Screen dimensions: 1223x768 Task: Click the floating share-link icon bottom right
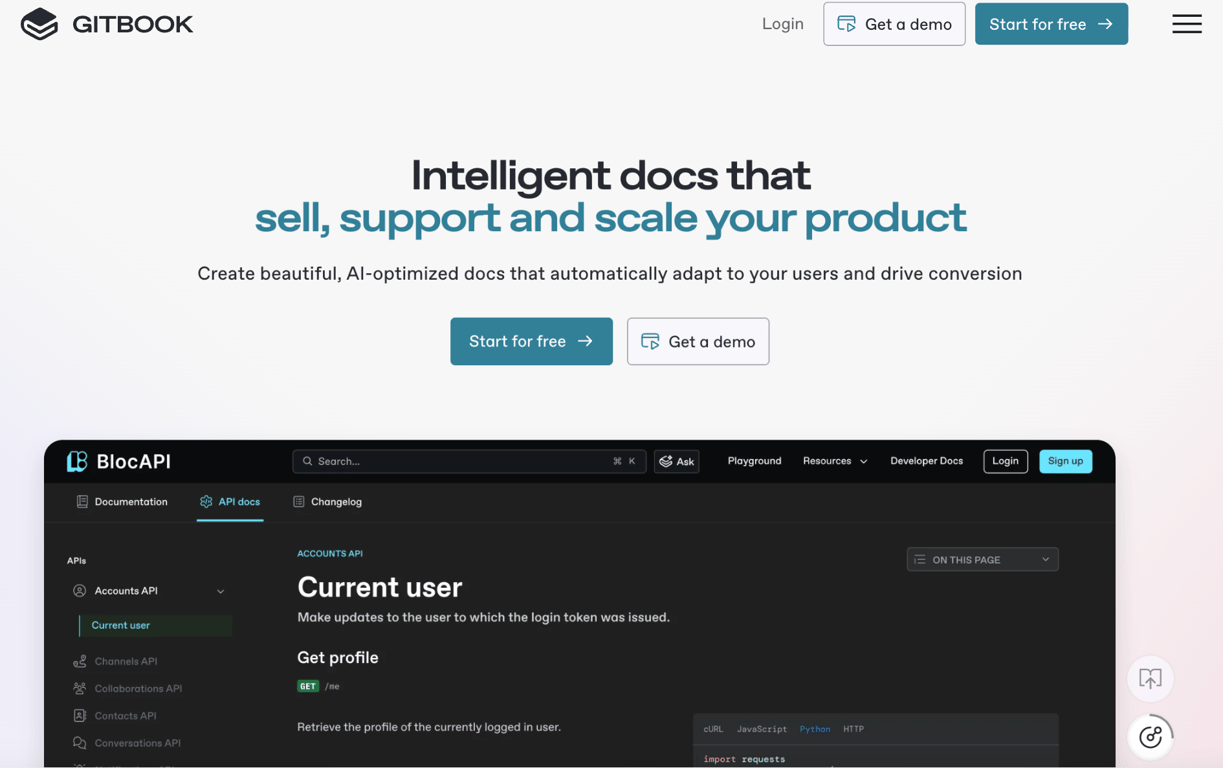[1150, 737]
